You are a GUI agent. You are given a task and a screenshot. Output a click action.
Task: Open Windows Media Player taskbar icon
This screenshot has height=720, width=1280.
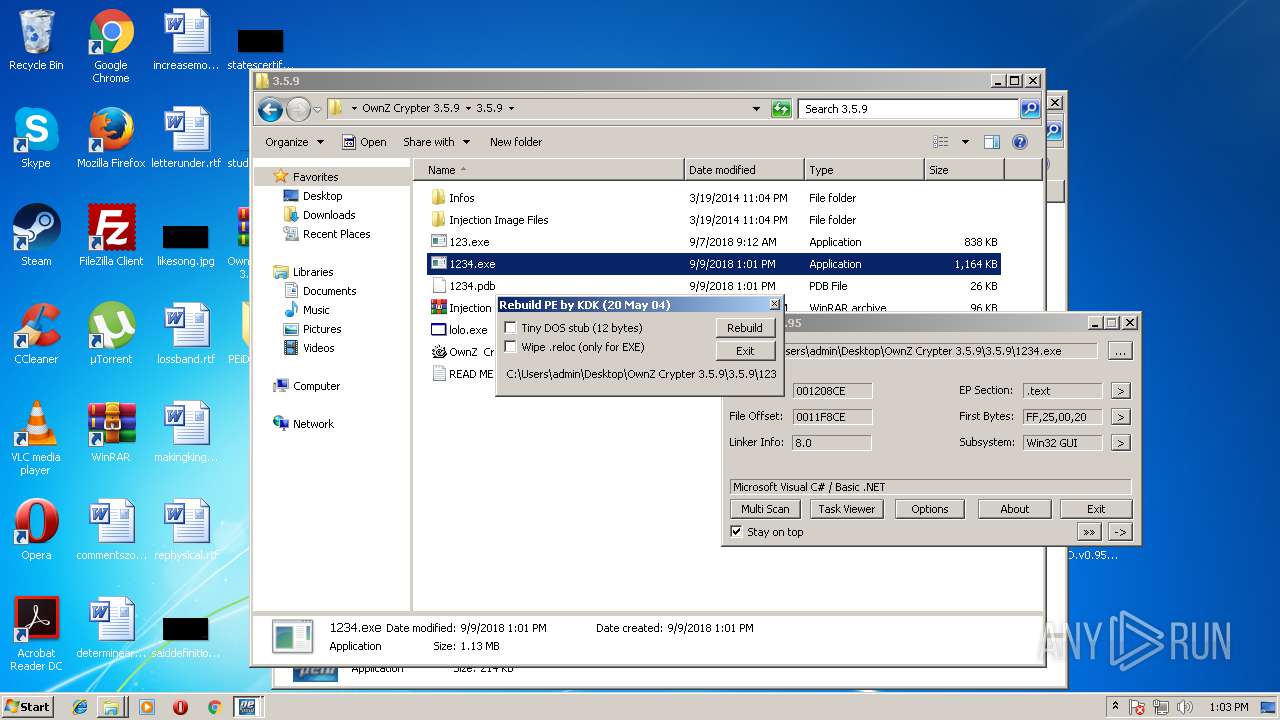pyautogui.click(x=147, y=707)
